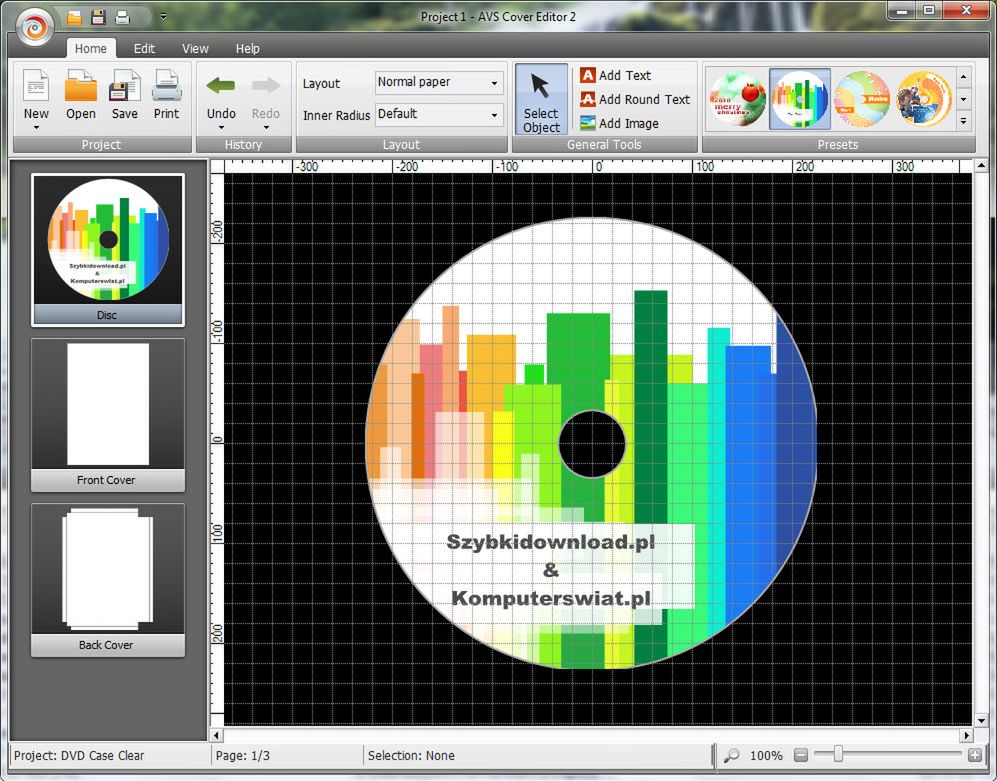Screen dimensions: 997x781
Task: Click horizontal scrollbar right arrow
Action: pos(966,735)
